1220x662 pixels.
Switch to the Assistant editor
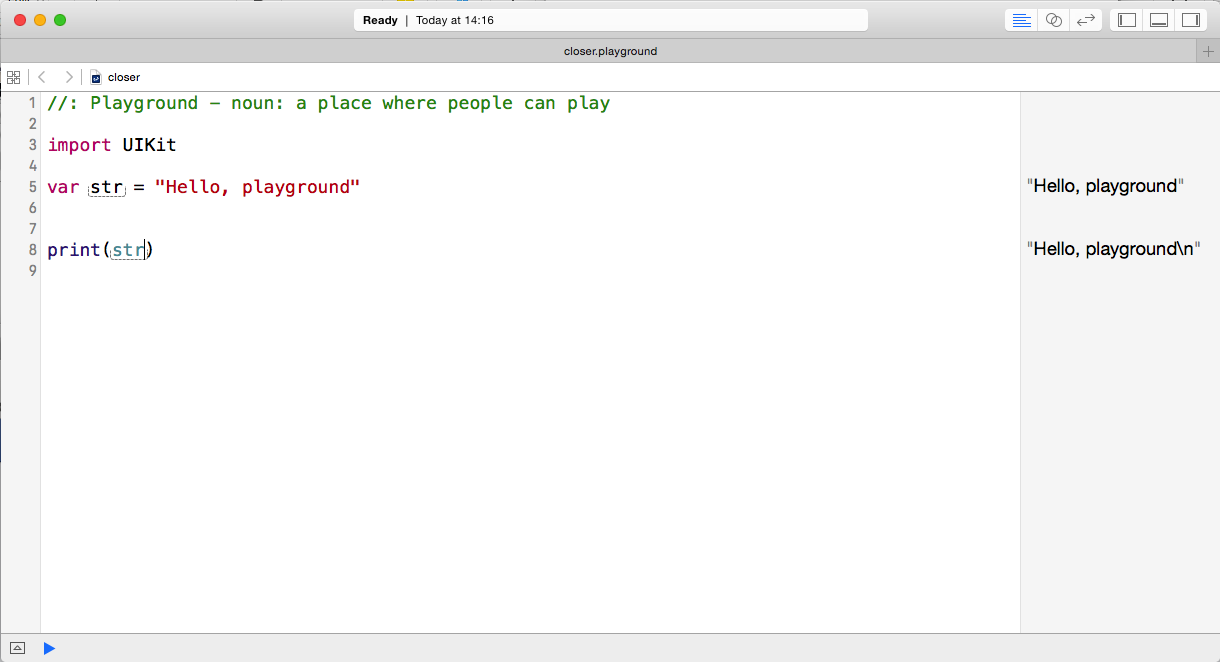[1053, 20]
